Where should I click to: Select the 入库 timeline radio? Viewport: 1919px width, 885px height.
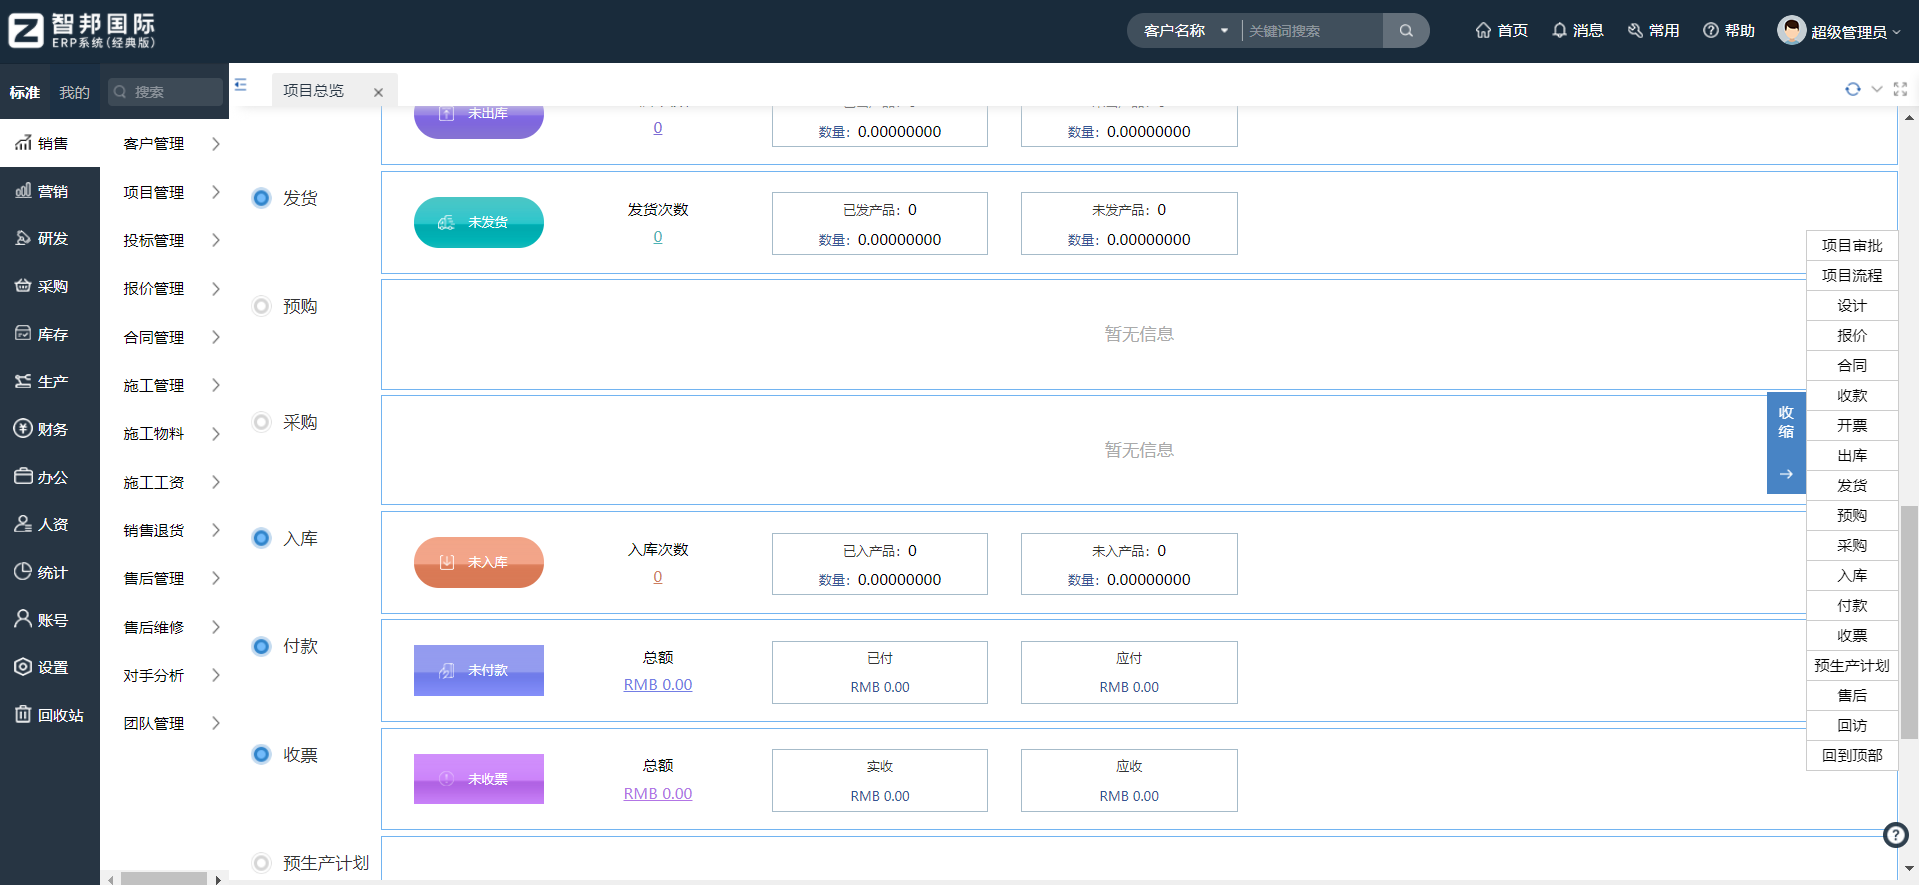261,538
